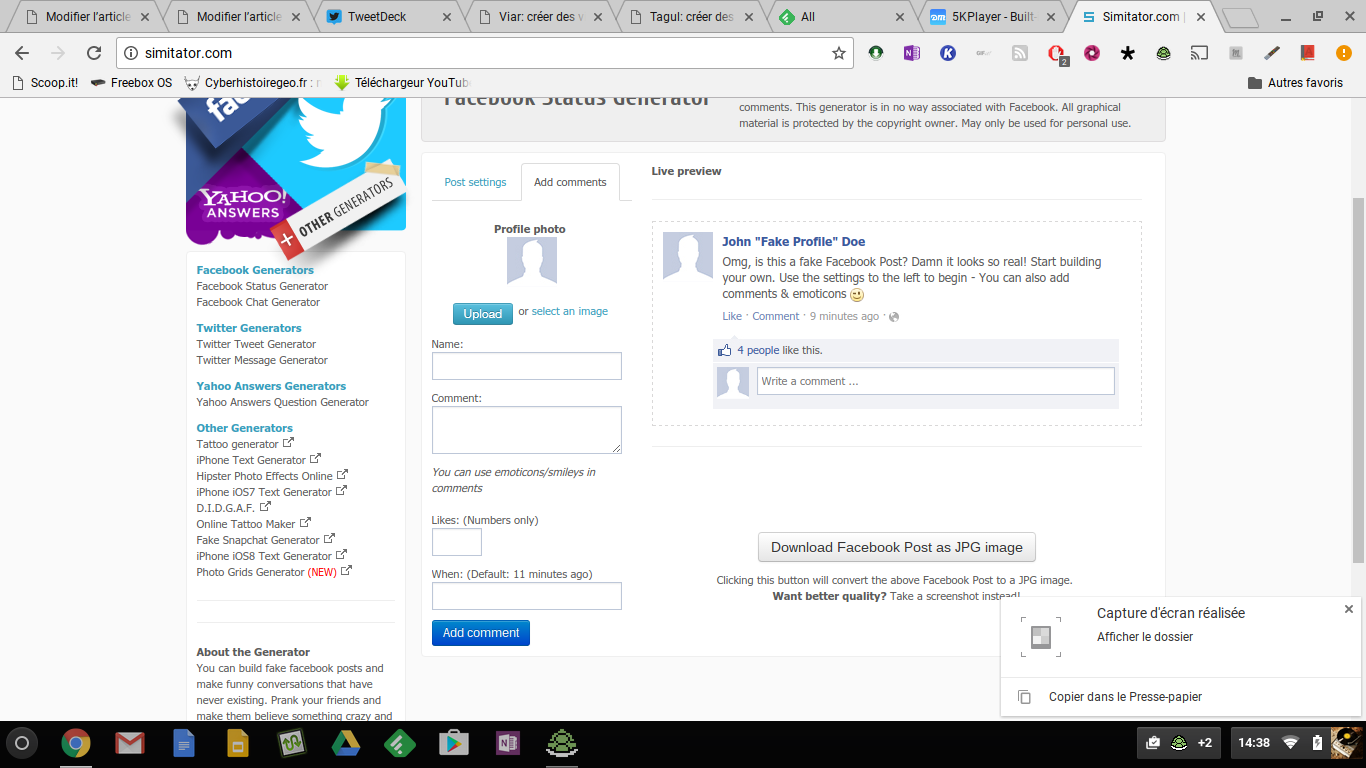This screenshot has height=768, width=1366.
Task: Click John "Fake Profile" Doe name
Action: 794,241
